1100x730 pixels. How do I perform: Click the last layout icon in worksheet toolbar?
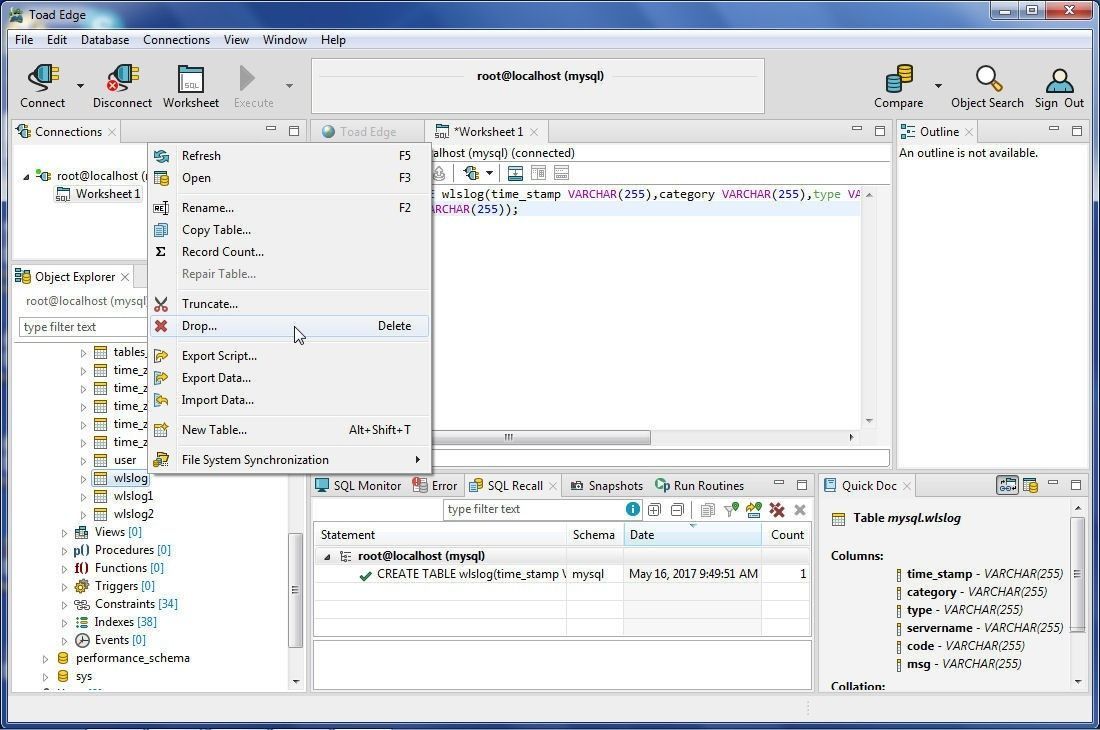(x=561, y=173)
